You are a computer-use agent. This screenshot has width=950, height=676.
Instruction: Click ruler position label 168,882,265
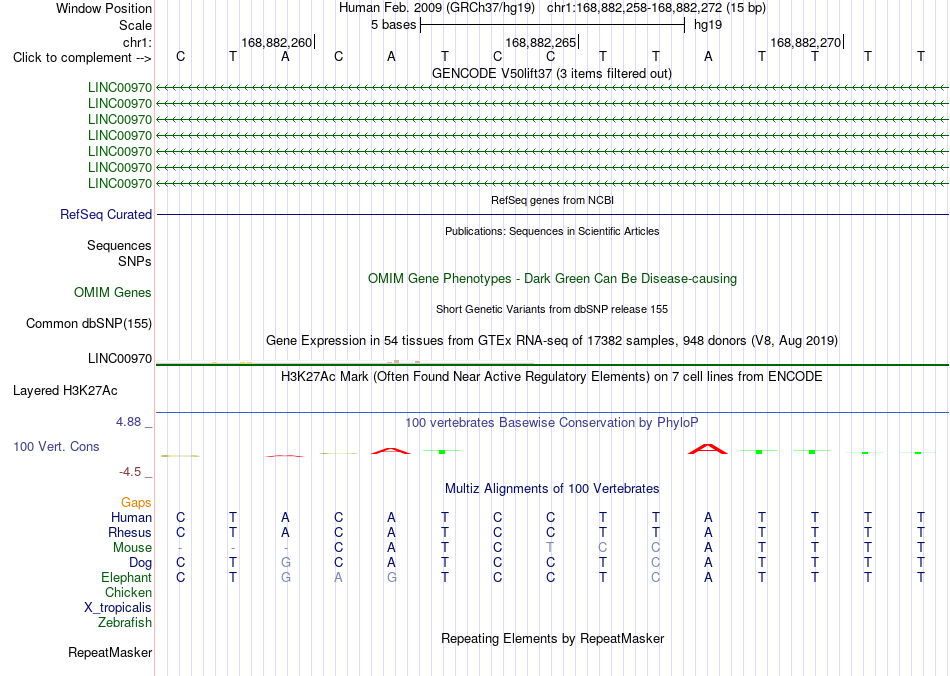tap(540, 42)
